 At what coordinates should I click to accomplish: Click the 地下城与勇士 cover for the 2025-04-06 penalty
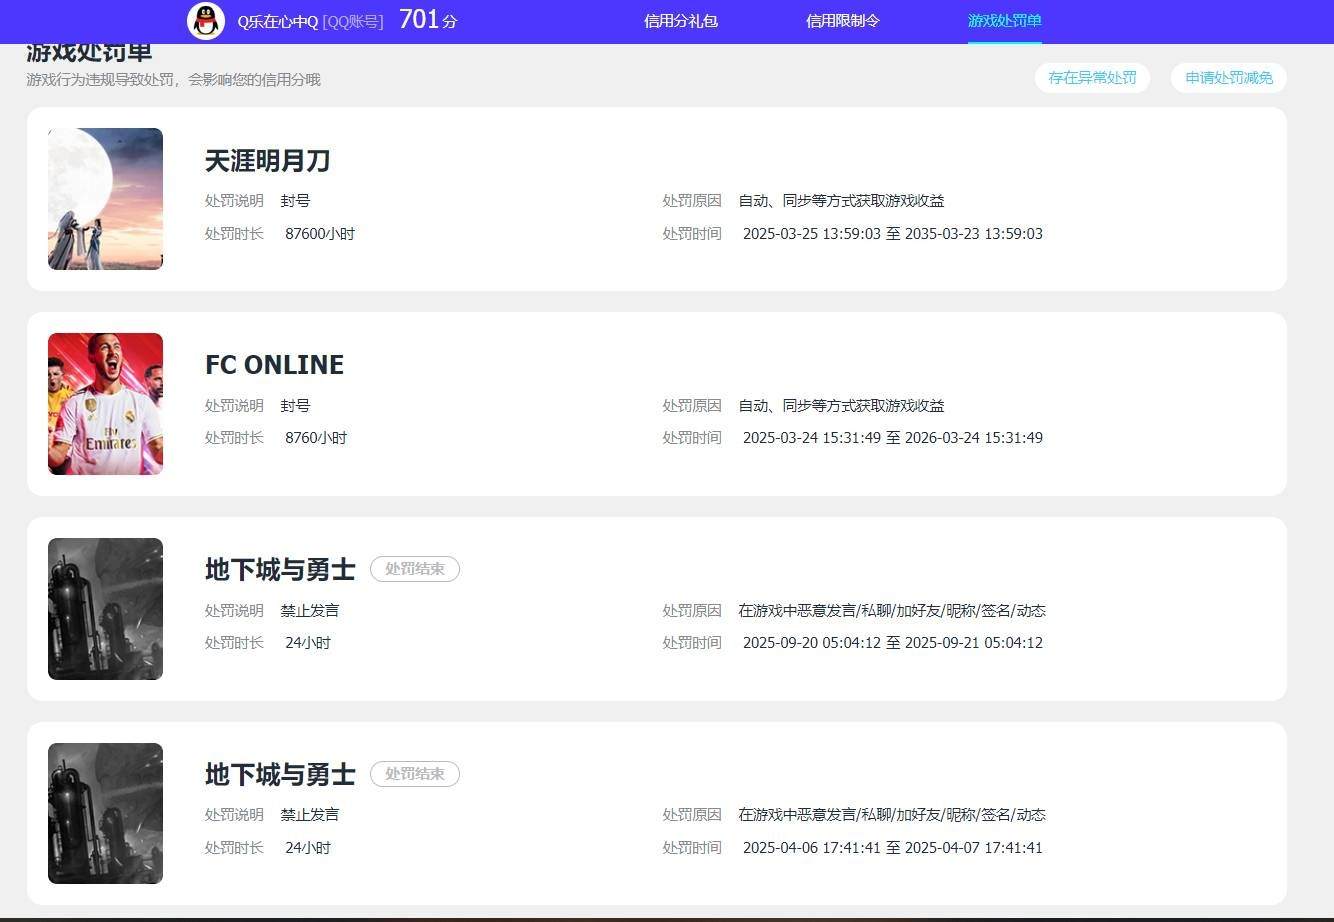click(105, 813)
